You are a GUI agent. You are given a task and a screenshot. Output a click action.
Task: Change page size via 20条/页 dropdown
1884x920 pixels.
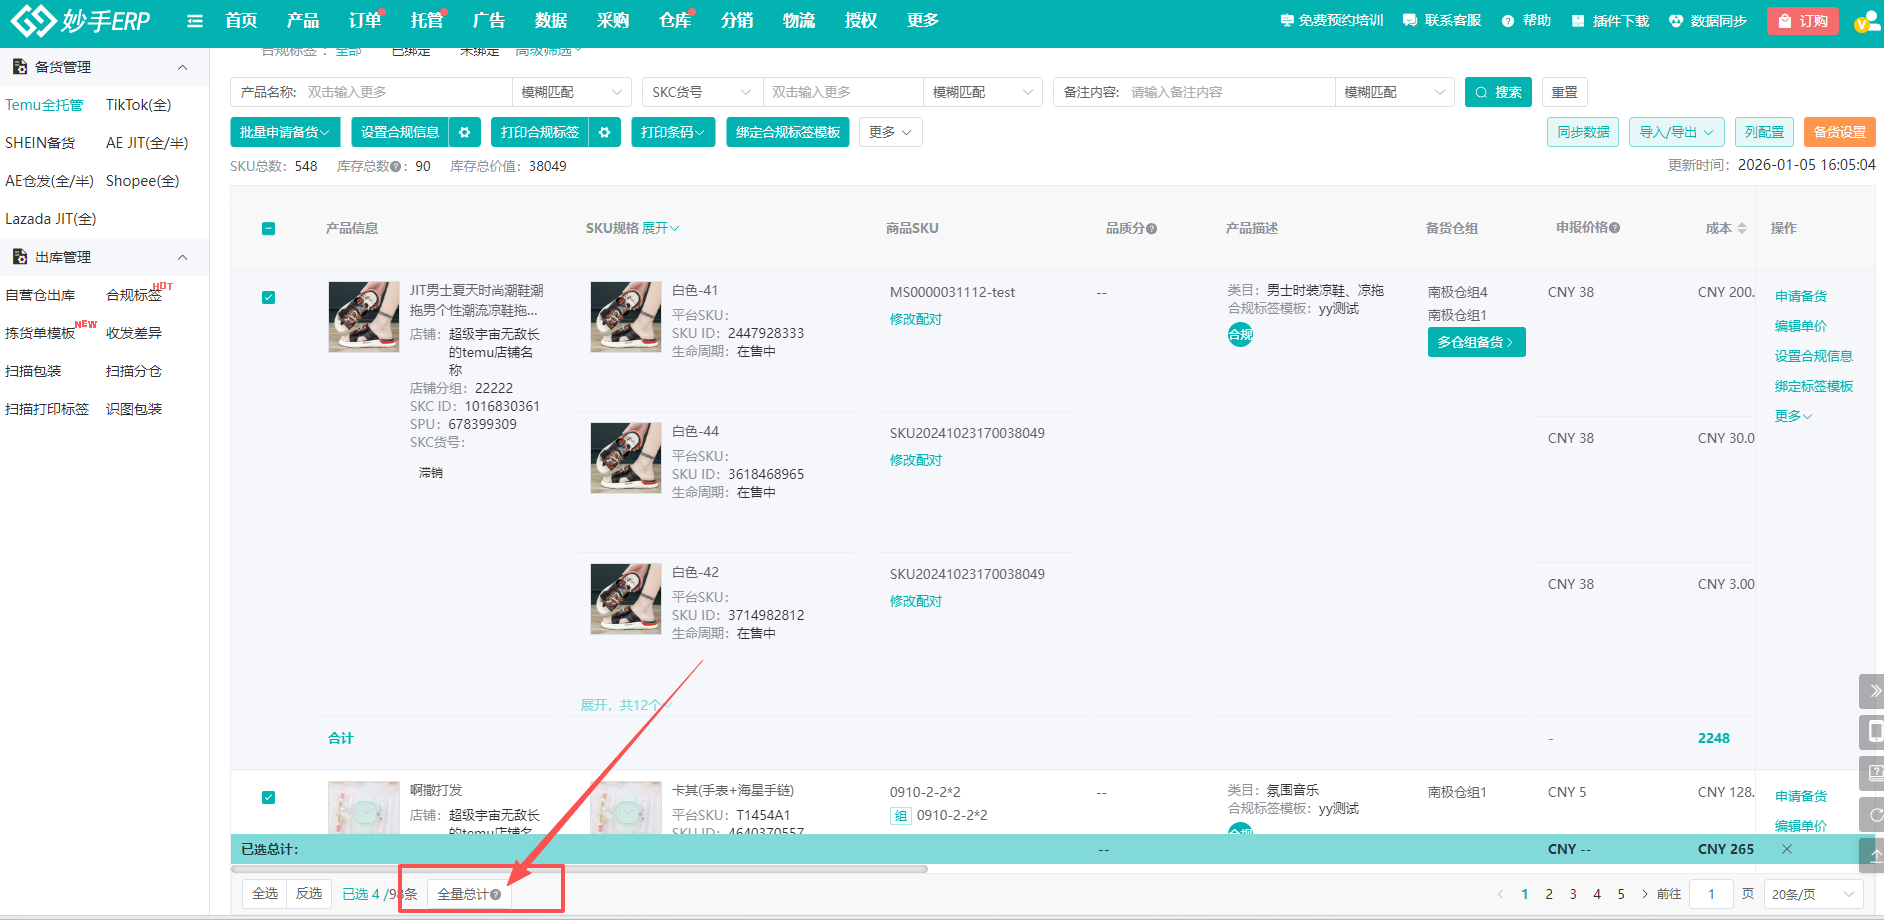[1813, 894]
